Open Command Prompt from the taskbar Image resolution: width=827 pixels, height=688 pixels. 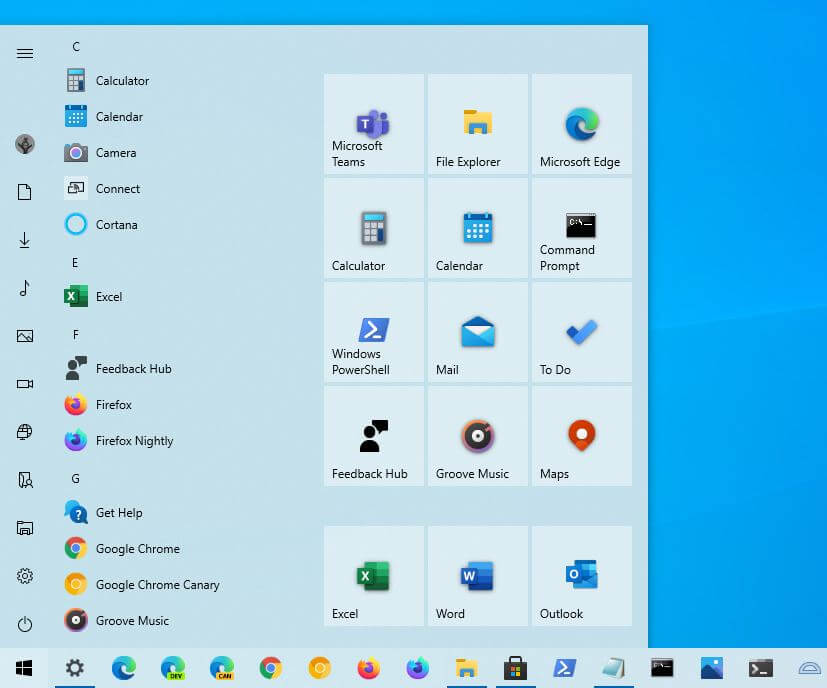[662, 668]
